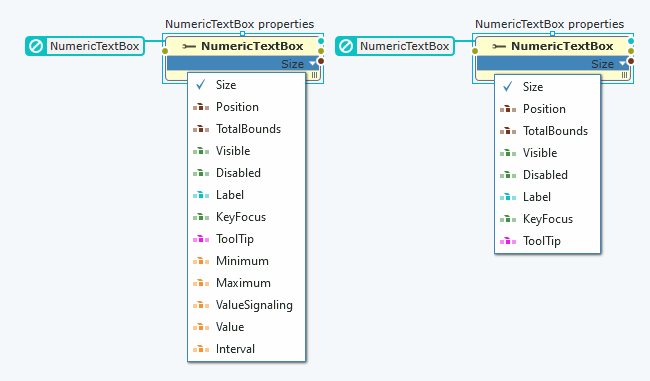Click the teal output port atop the right node
The image size is (650, 381).
click(631, 41)
